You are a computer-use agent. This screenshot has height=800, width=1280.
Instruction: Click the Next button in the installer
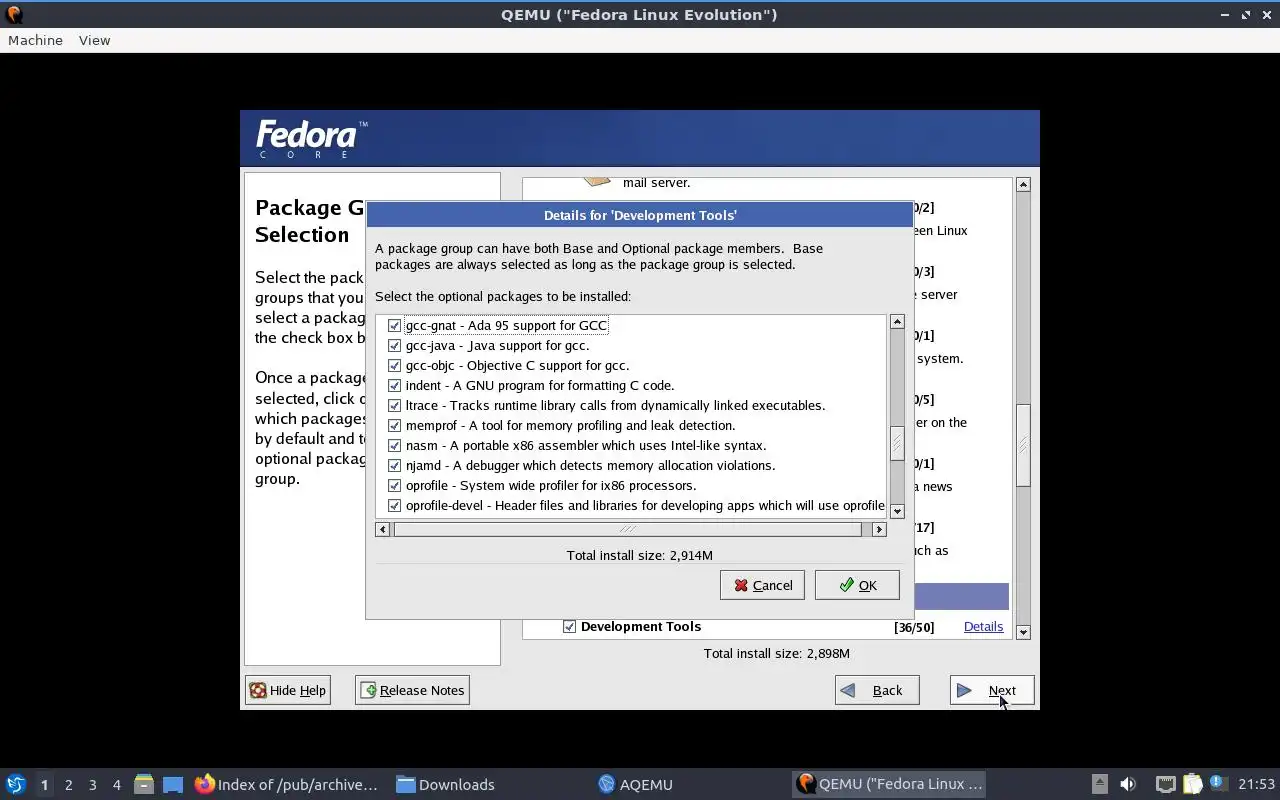pyautogui.click(x=992, y=690)
